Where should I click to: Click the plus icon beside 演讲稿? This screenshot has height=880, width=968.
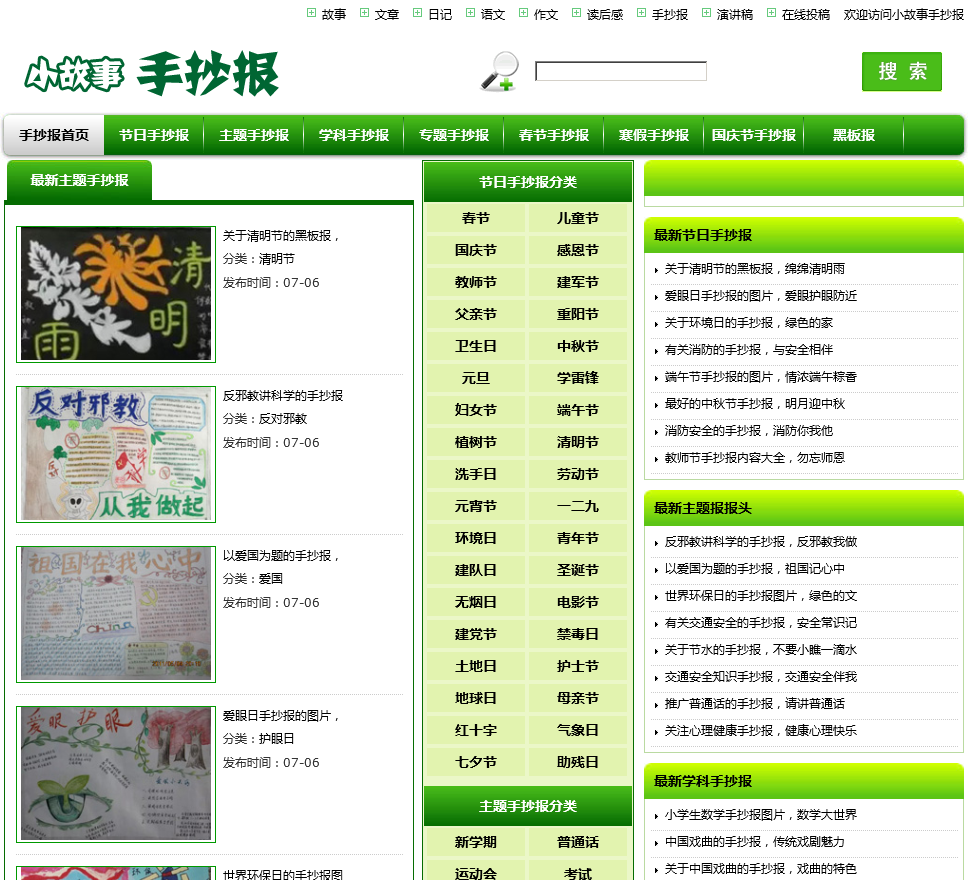click(x=706, y=13)
